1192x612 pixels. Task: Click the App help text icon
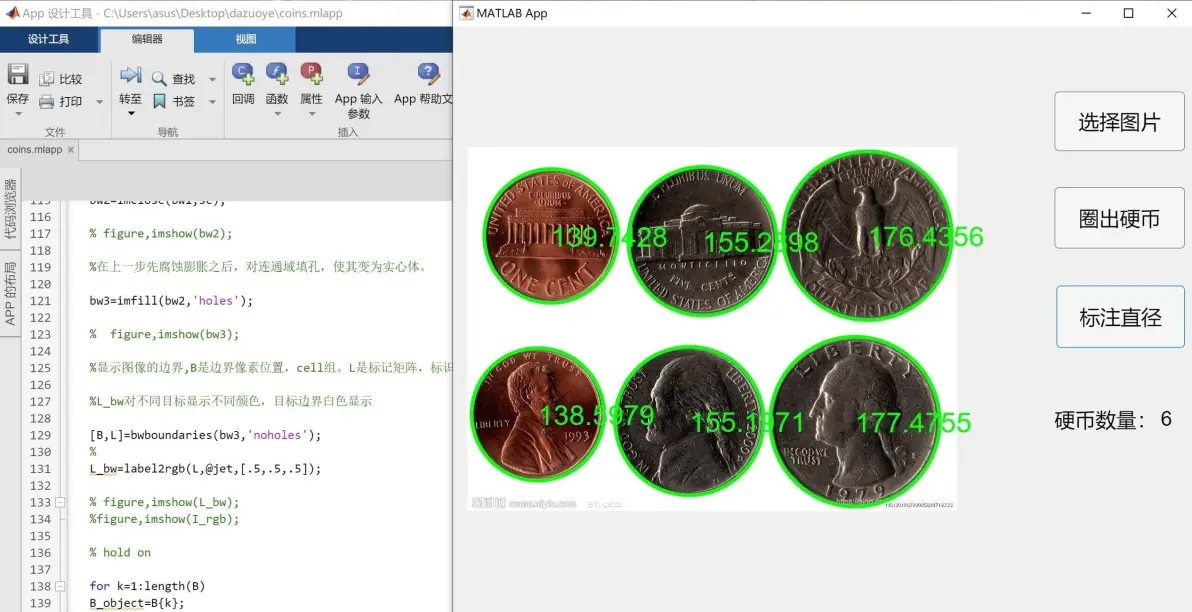coord(429,74)
